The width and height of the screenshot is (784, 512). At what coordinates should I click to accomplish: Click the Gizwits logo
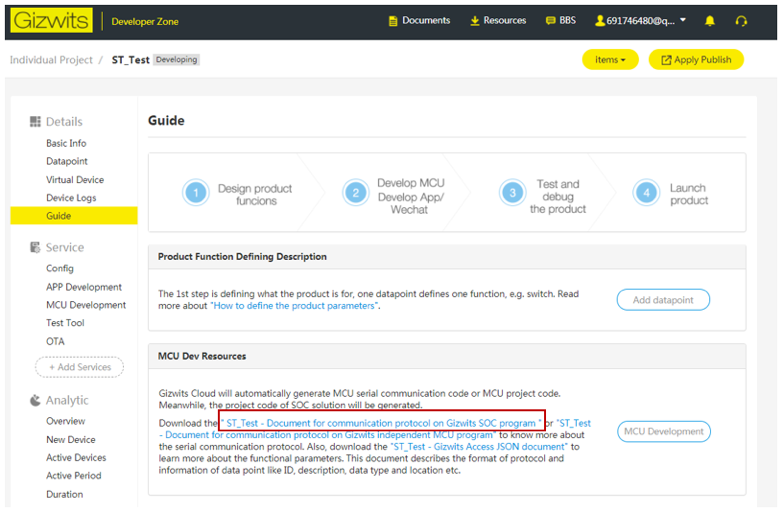[52, 20]
